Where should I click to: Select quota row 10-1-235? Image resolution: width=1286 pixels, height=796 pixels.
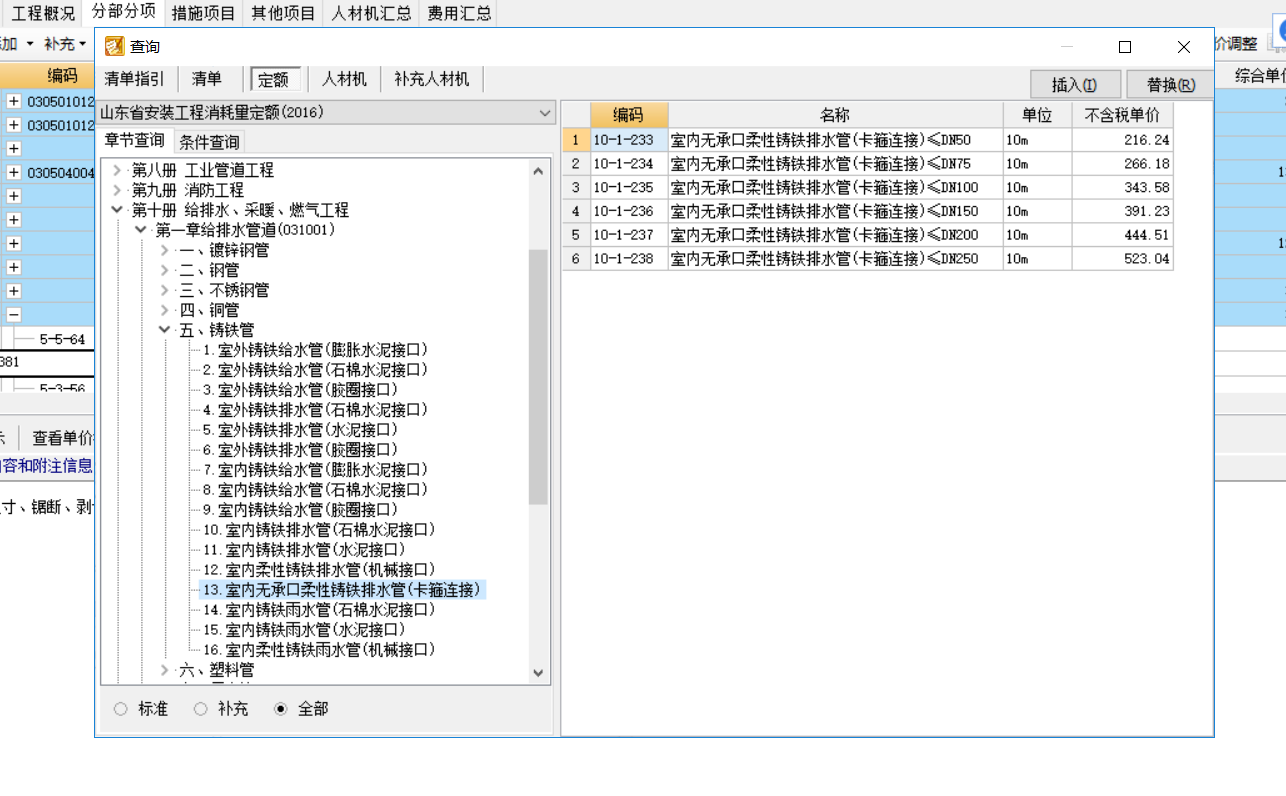(x=868, y=188)
